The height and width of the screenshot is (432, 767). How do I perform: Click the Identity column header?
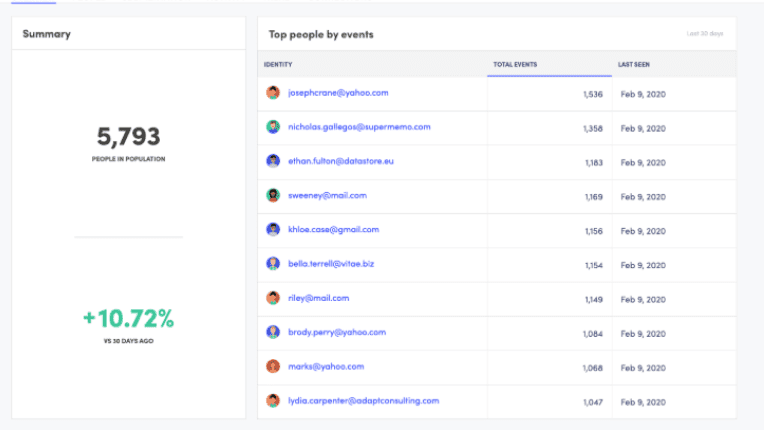pyautogui.click(x=278, y=65)
